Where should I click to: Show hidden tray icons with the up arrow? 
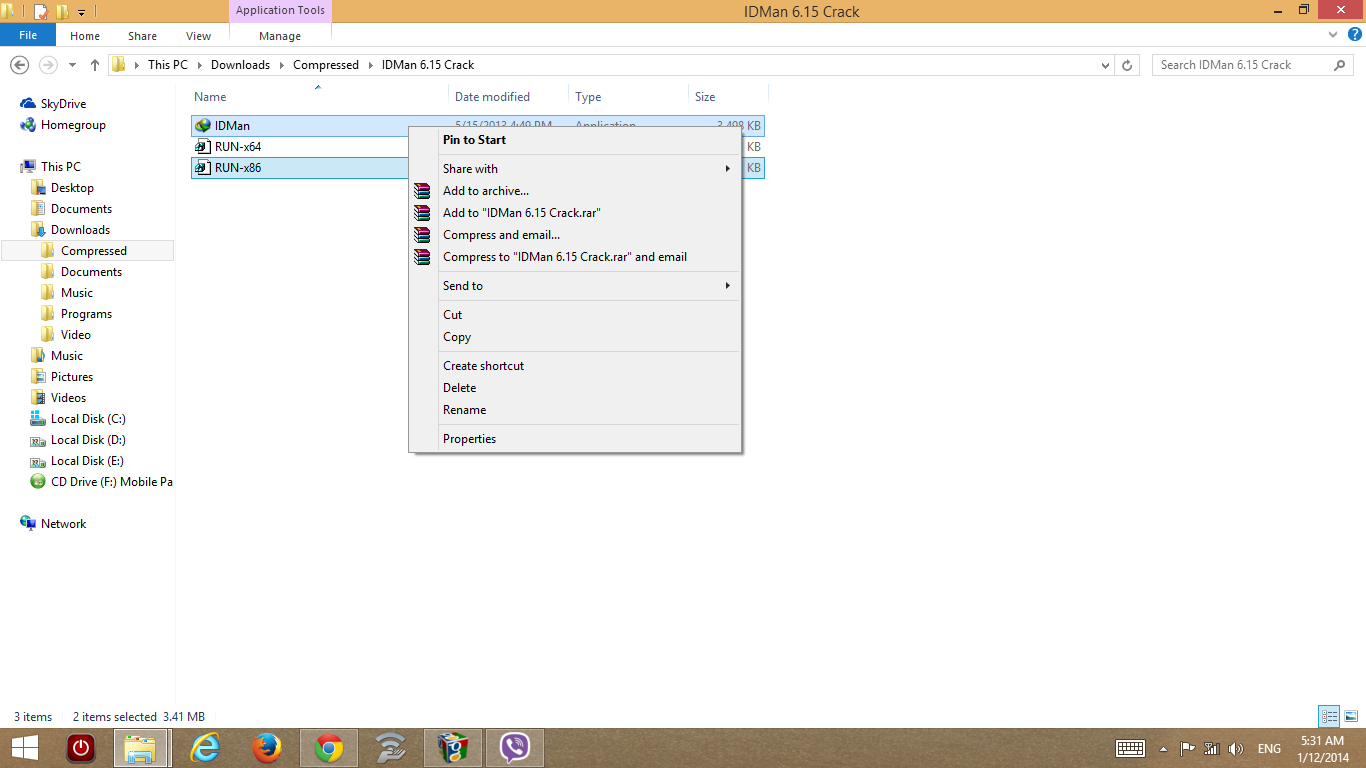[x=1163, y=748]
